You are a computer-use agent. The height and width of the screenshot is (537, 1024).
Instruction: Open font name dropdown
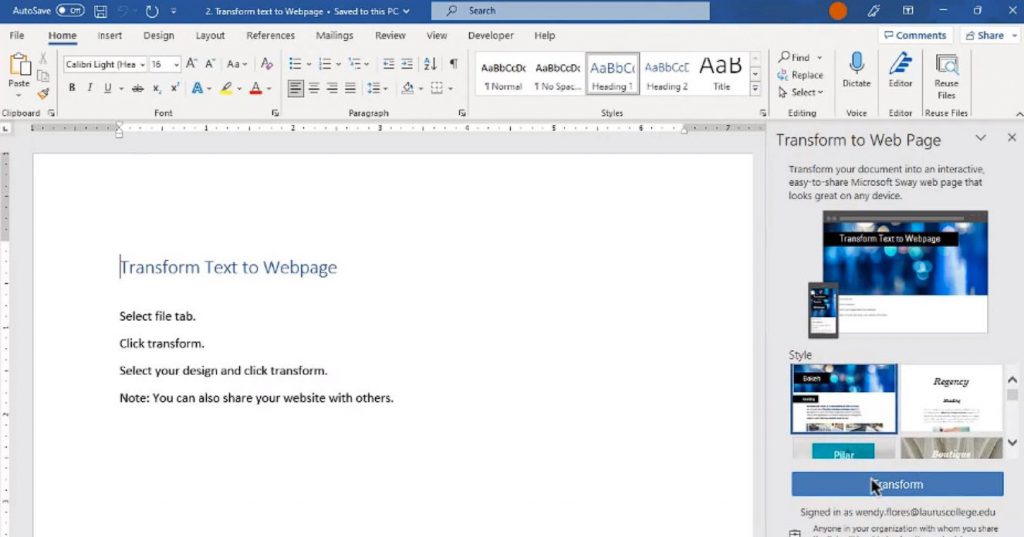pos(142,65)
